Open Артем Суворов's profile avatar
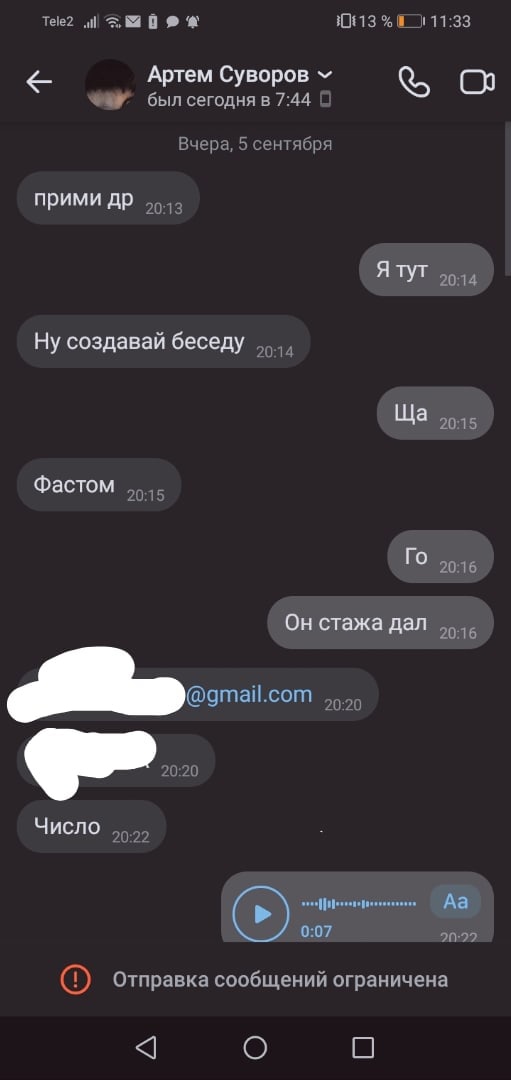The width and height of the screenshot is (511, 1080). point(110,84)
